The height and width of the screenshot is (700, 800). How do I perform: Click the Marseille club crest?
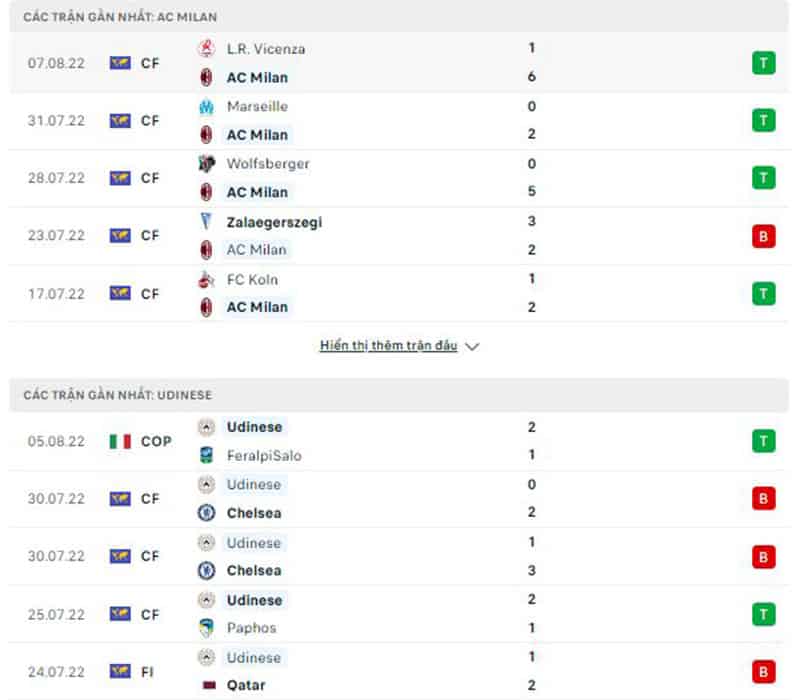(x=207, y=106)
